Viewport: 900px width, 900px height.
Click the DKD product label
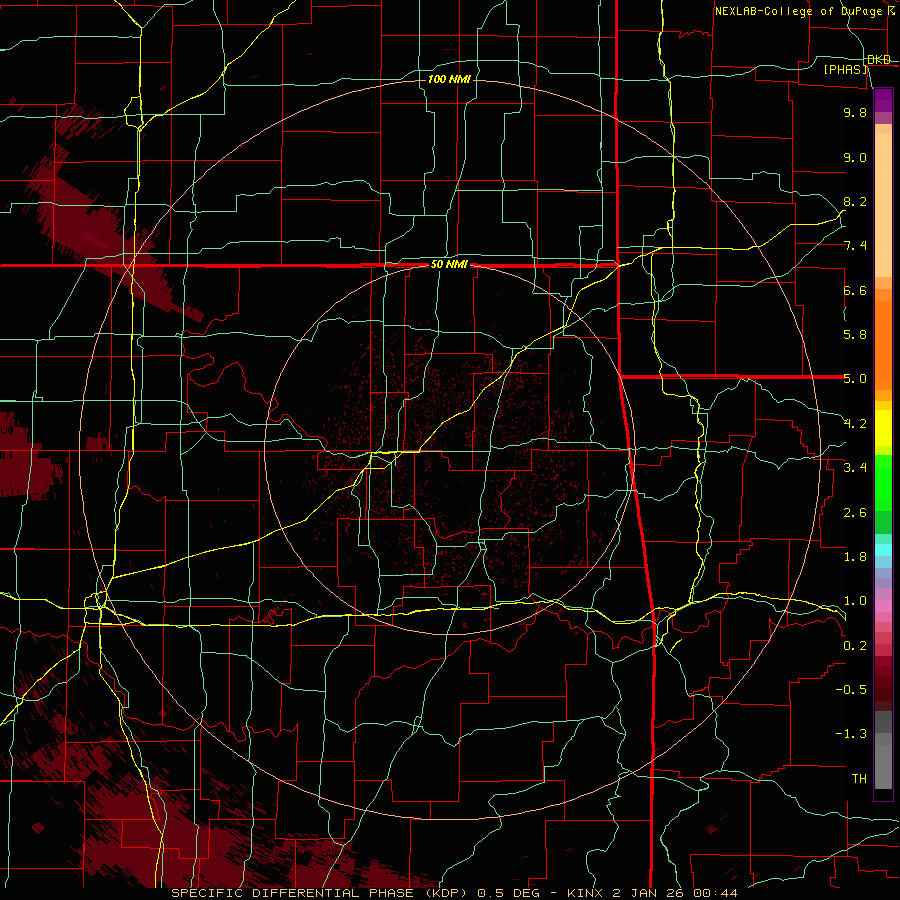(879, 60)
